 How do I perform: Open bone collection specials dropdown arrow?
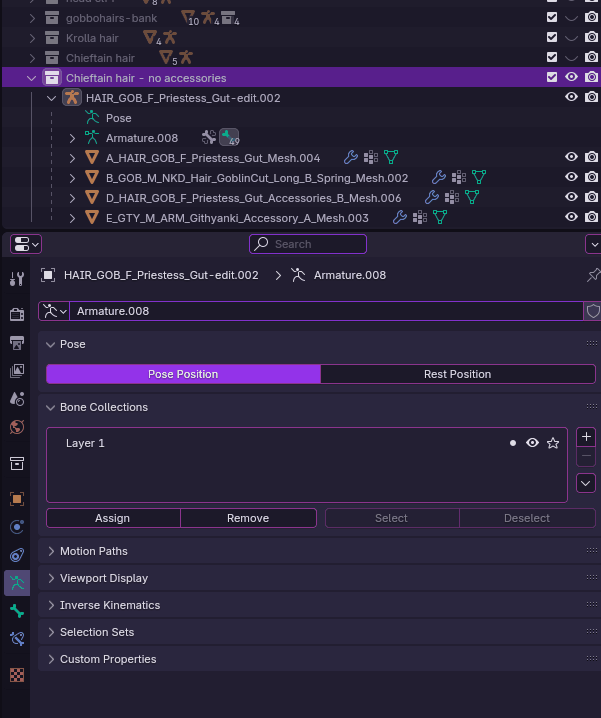[x=586, y=483]
